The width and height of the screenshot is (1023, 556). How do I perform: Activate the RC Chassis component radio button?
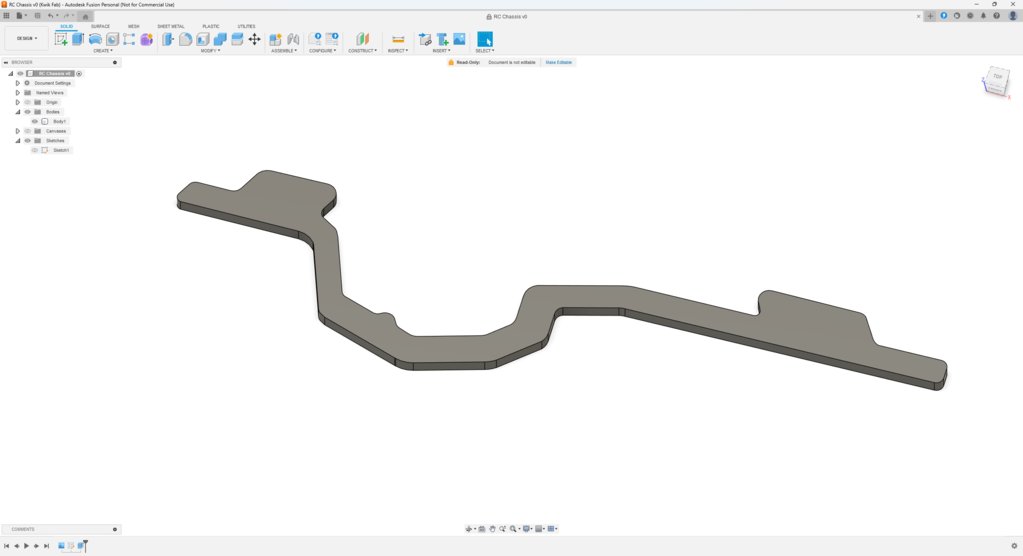tap(79, 74)
